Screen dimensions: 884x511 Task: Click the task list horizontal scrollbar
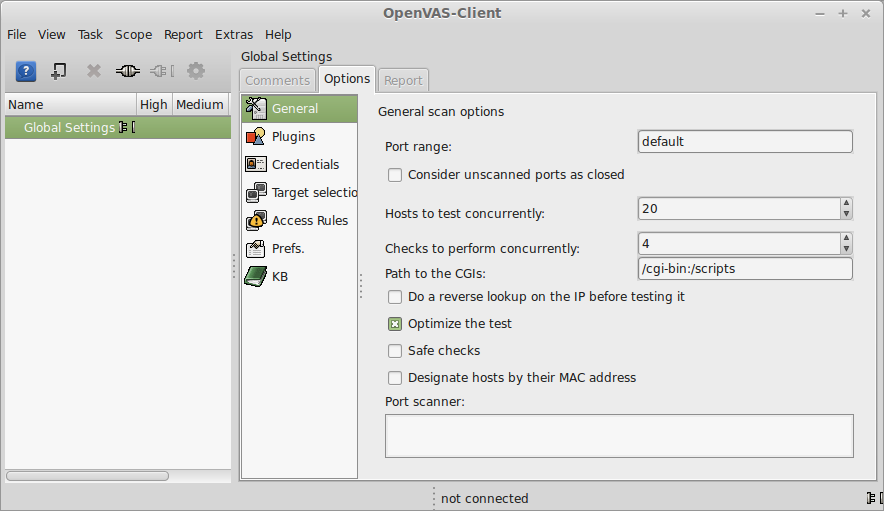pyautogui.click(x=87, y=476)
